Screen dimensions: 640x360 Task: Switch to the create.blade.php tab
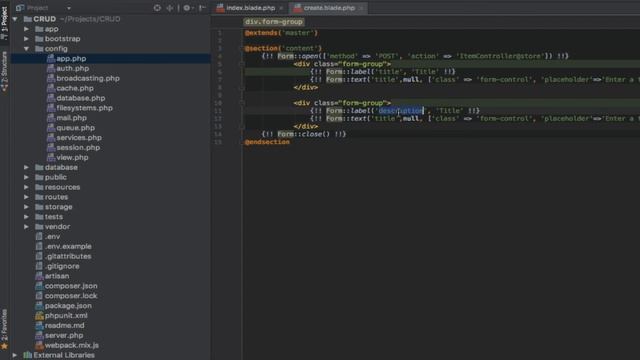[x=329, y=8]
